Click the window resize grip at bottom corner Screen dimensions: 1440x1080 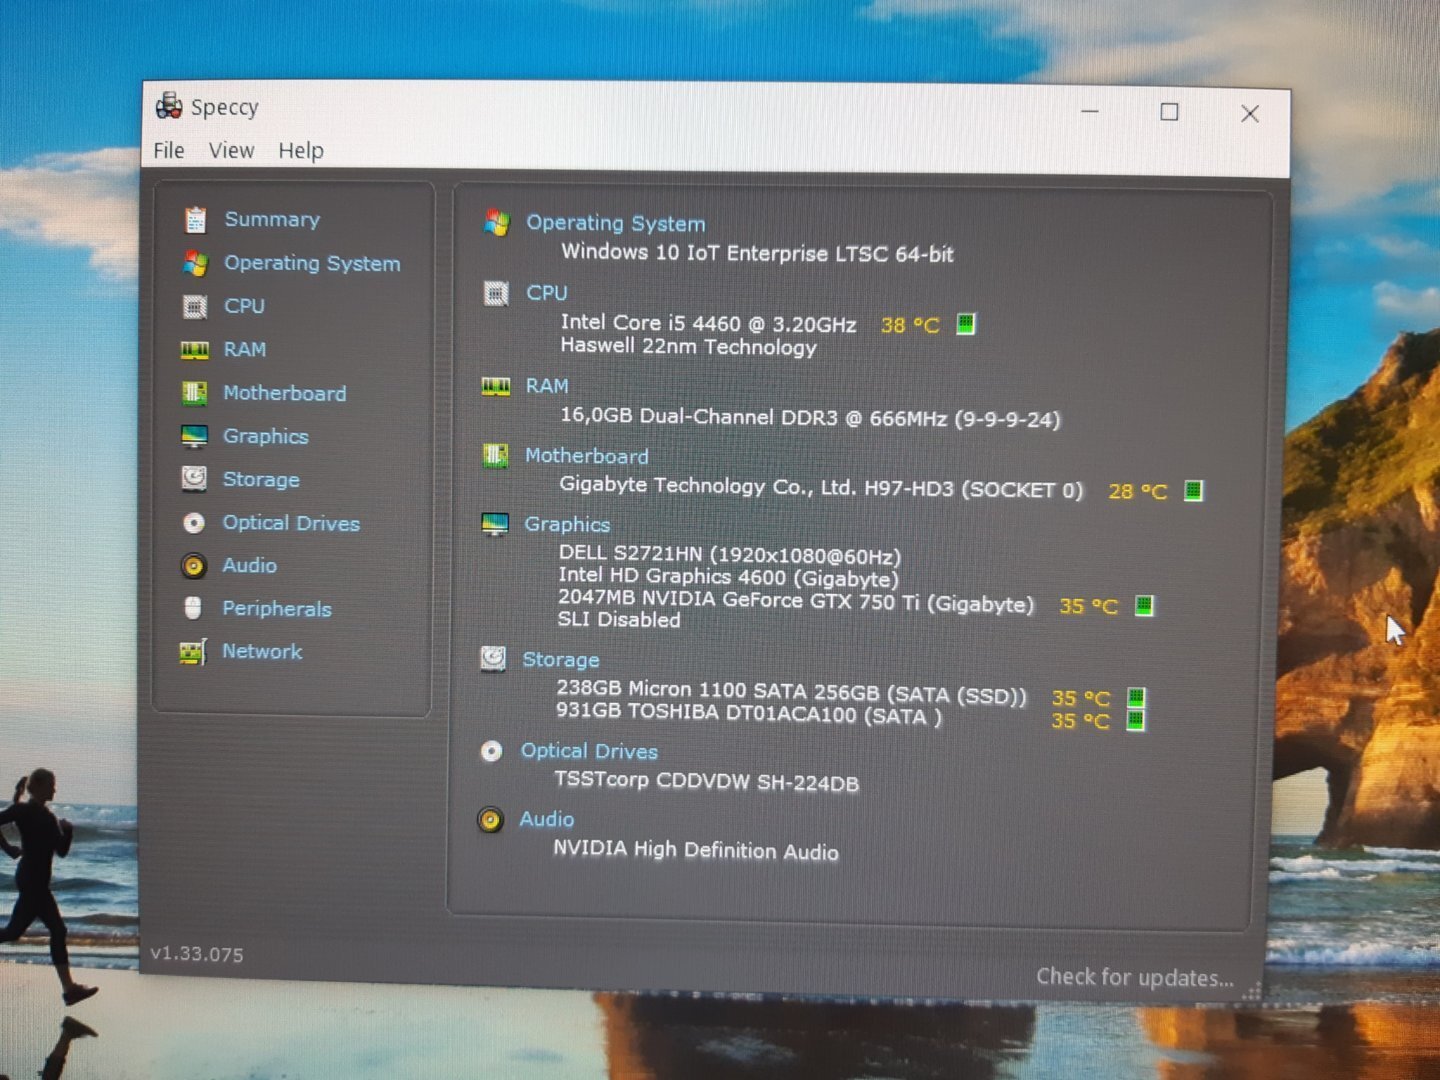tap(1251, 991)
